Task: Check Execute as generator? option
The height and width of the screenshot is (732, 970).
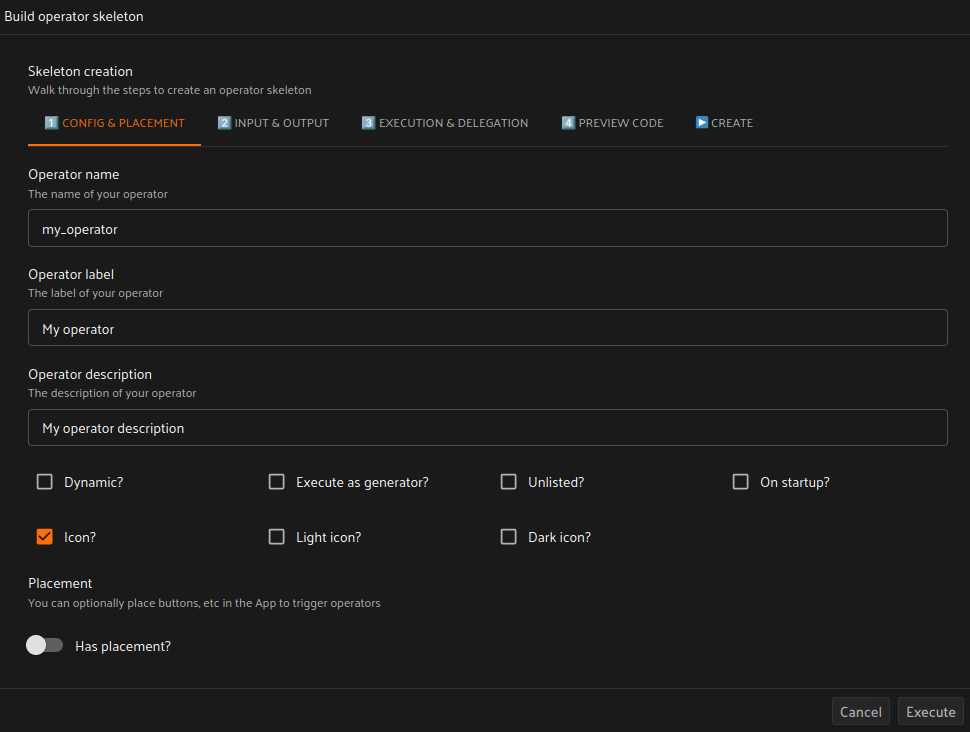Action: 277,482
